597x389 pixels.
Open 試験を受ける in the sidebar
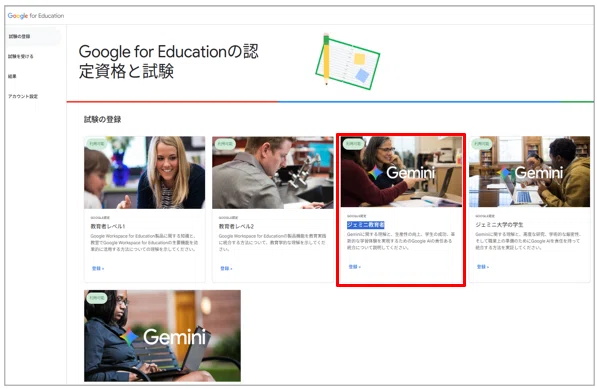pyautogui.click(x=21, y=56)
